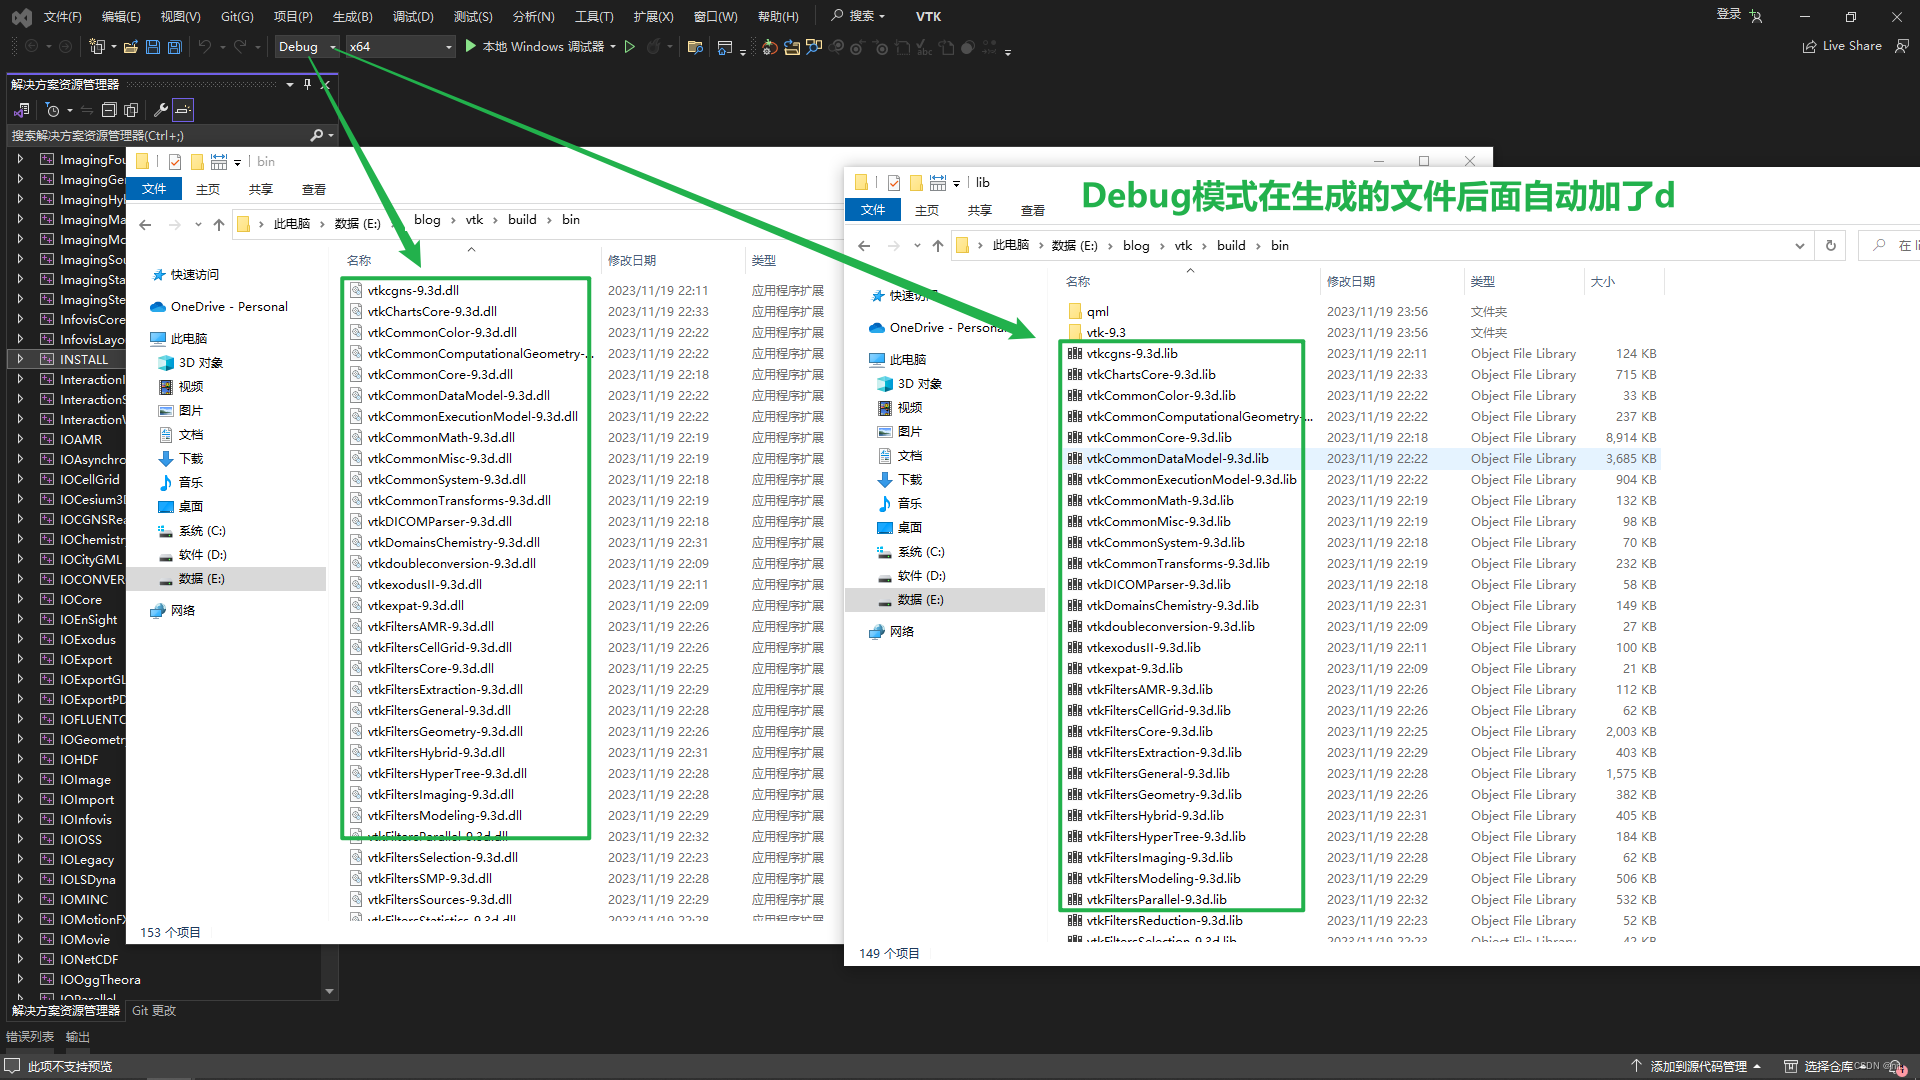The height and width of the screenshot is (1080, 1920).
Task: Navigate up one level in the bin Explorer
Action: pyautogui.click(x=219, y=224)
